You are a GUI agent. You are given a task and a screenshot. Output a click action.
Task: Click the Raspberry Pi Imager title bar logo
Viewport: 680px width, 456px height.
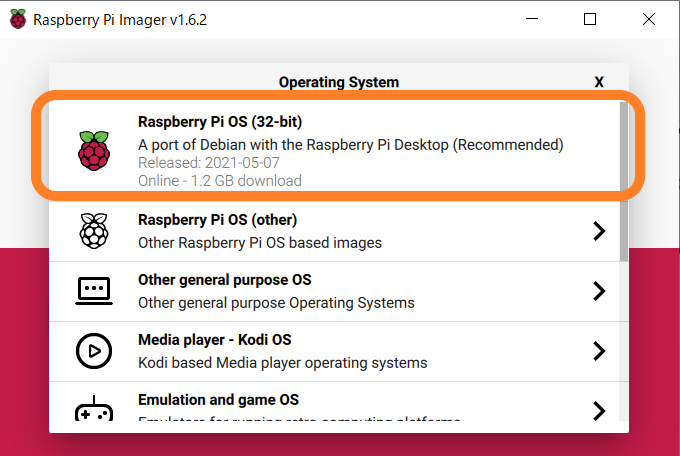pyautogui.click(x=18, y=19)
